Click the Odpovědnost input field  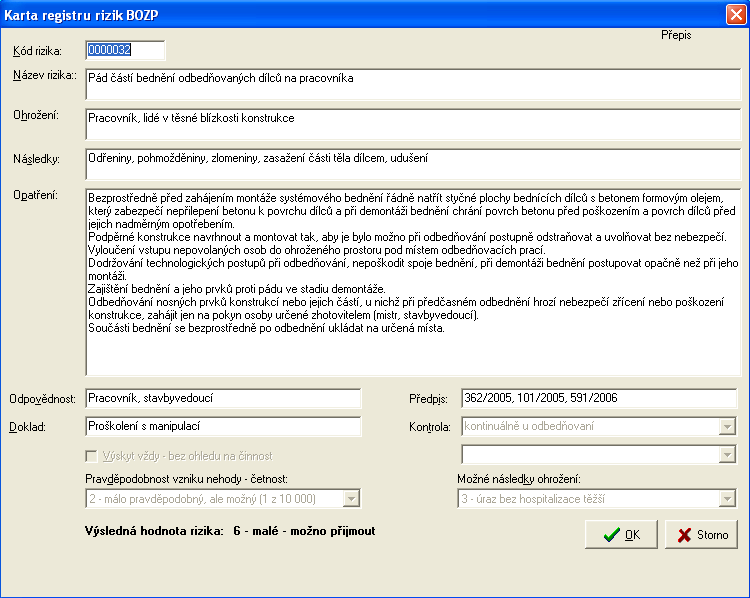(223, 398)
